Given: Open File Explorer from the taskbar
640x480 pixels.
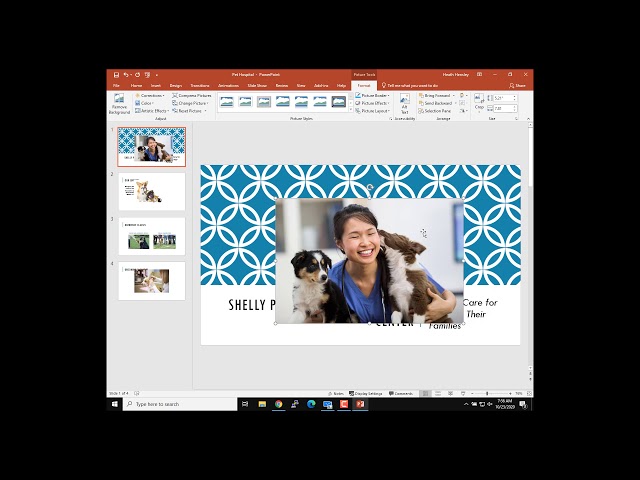Looking at the screenshot, I should click(262, 404).
